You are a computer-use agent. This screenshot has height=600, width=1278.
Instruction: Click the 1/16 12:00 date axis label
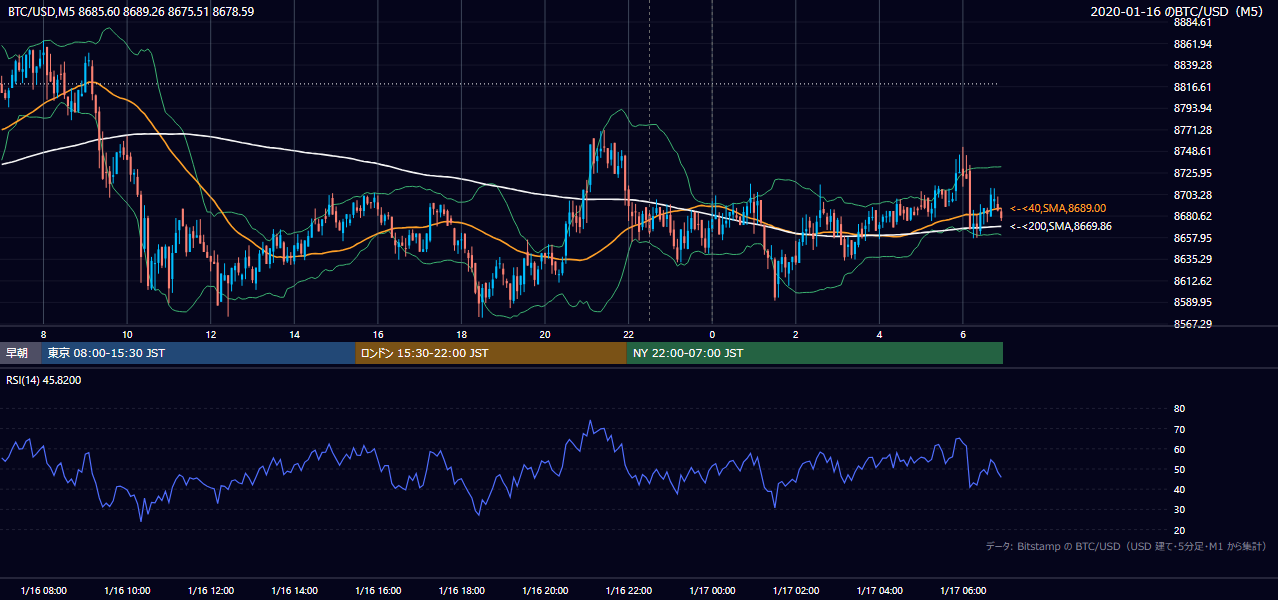click(x=211, y=590)
